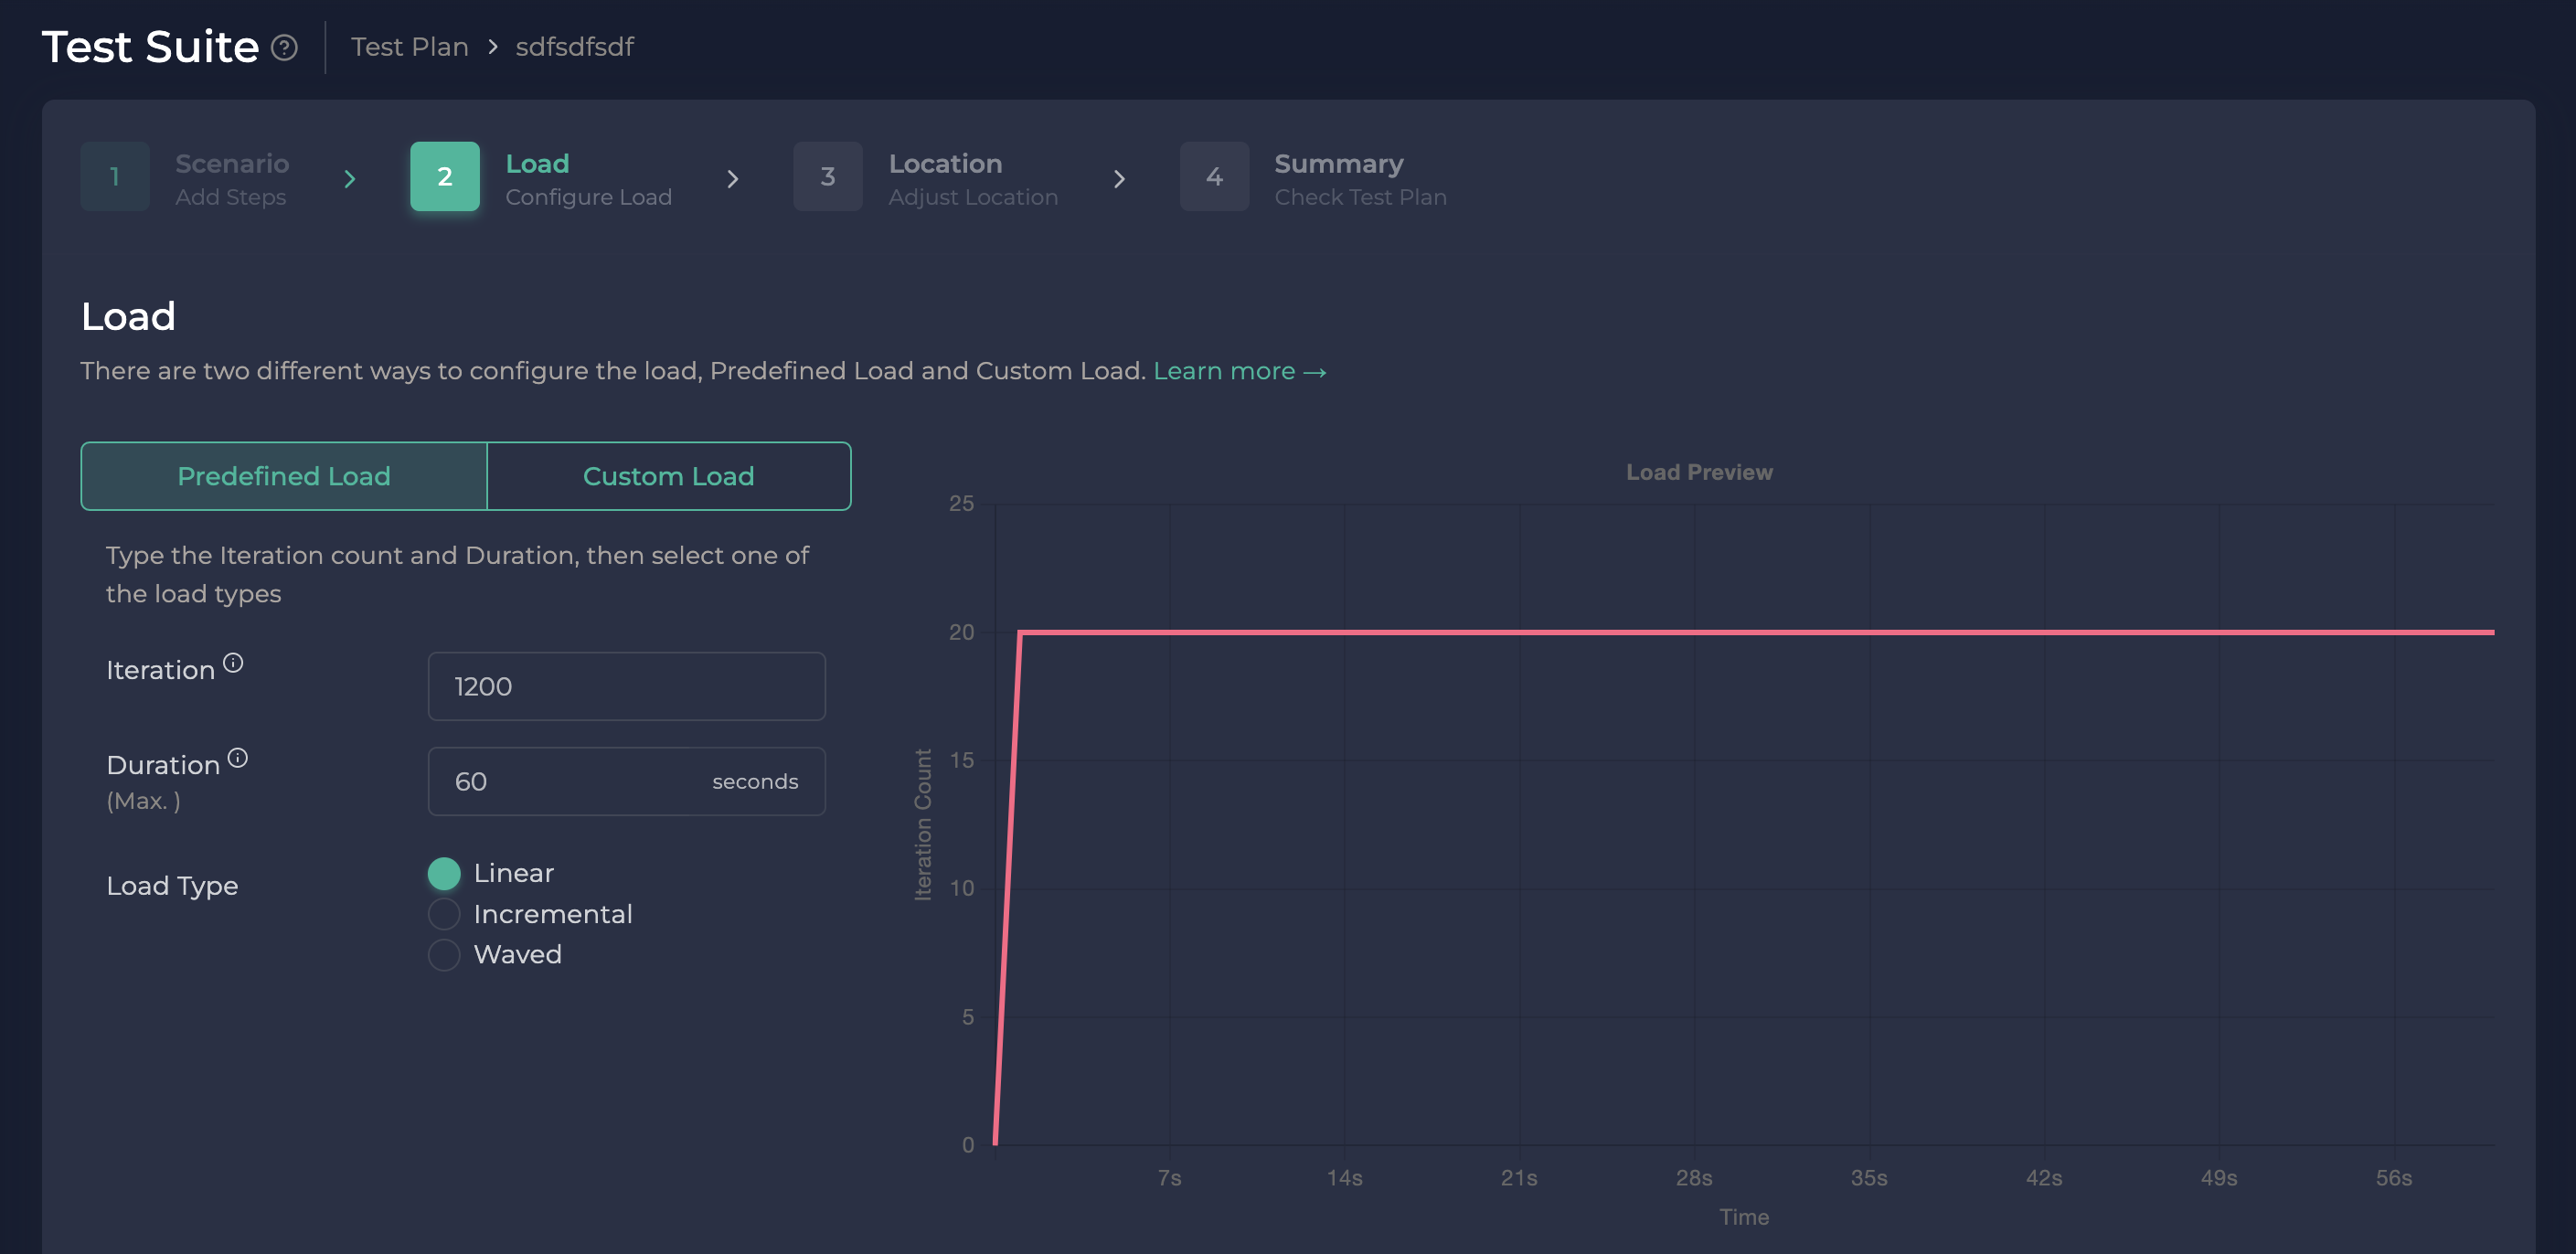Select the Incremental load type
The width and height of the screenshot is (2576, 1254).
pyautogui.click(x=444, y=914)
